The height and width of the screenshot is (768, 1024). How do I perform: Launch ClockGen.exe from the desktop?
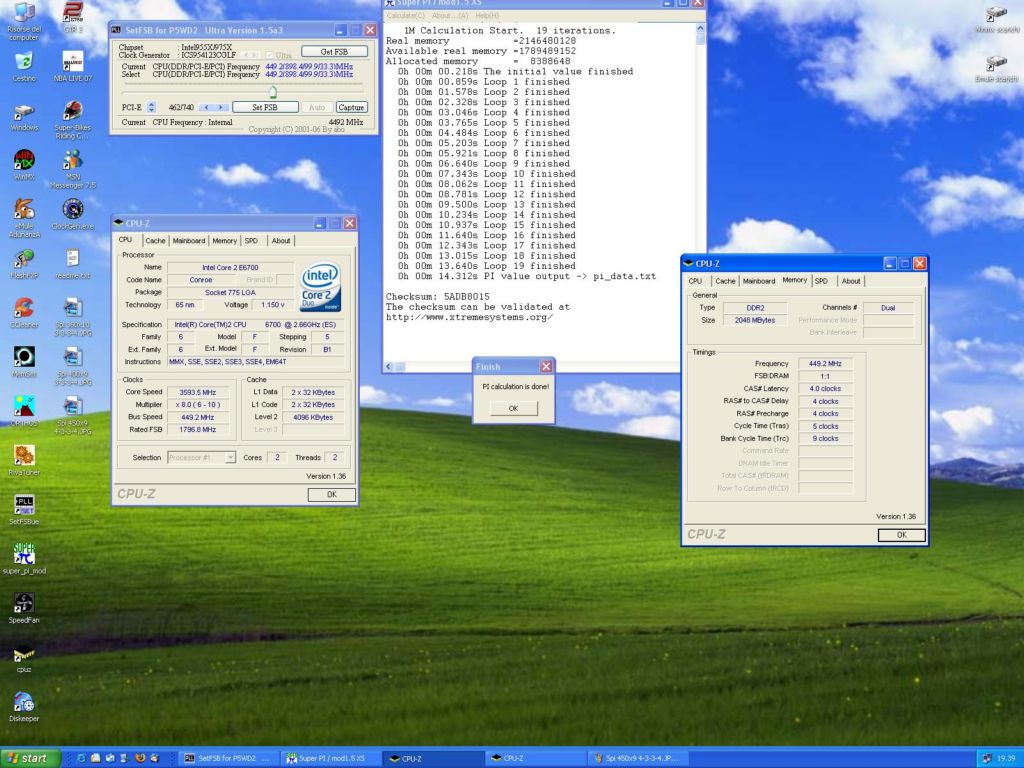pos(72,214)
